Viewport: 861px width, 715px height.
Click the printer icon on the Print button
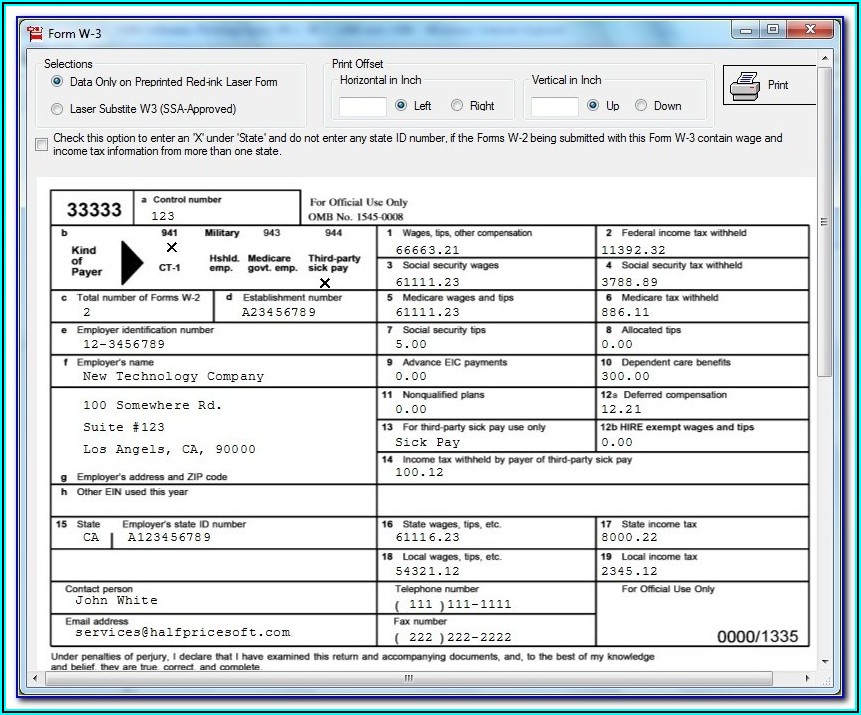(x=745, y=86)
